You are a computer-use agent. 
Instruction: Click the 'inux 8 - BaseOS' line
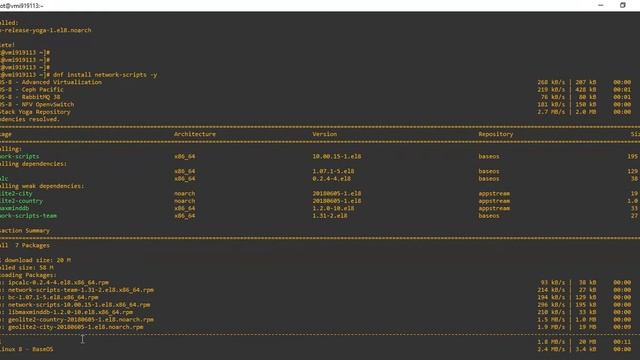click(27, 349)
